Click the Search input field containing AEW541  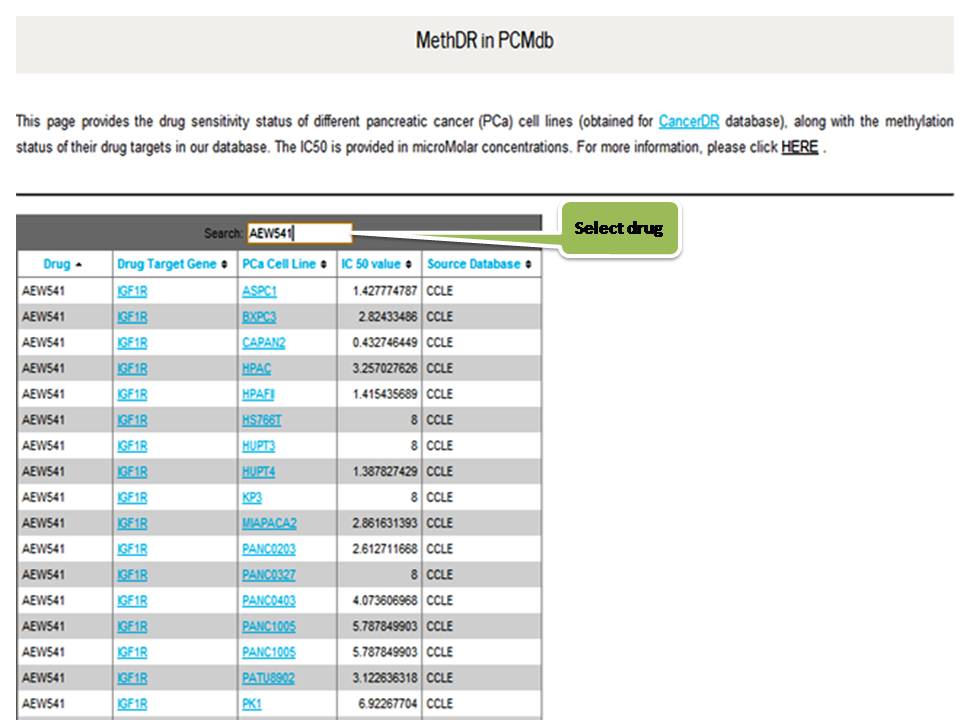(x=299, y=233)
